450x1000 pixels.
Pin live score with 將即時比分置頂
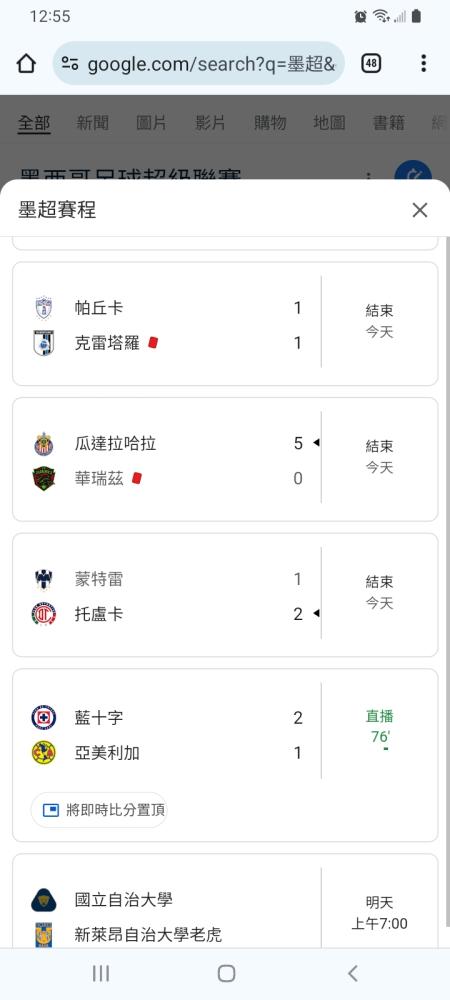coord(99,810)
